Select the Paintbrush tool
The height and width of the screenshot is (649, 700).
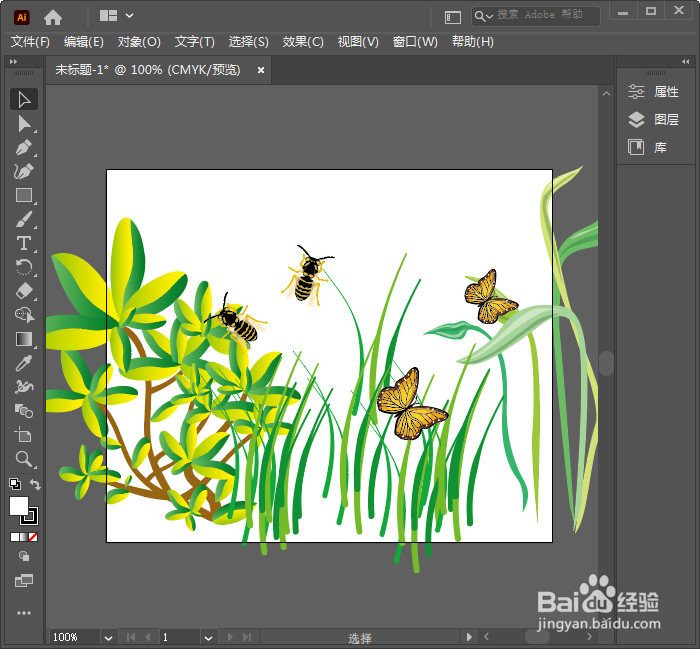tap(24, 220)
